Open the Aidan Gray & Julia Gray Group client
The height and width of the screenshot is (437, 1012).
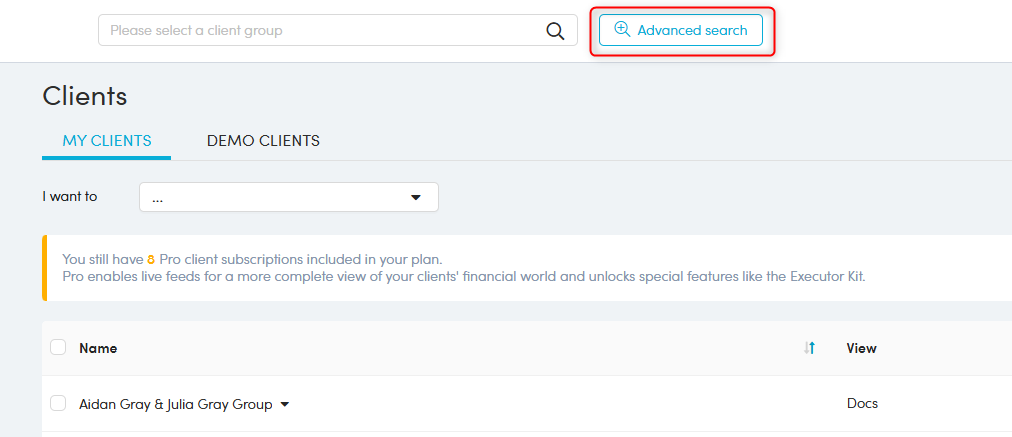click(175, 404)
